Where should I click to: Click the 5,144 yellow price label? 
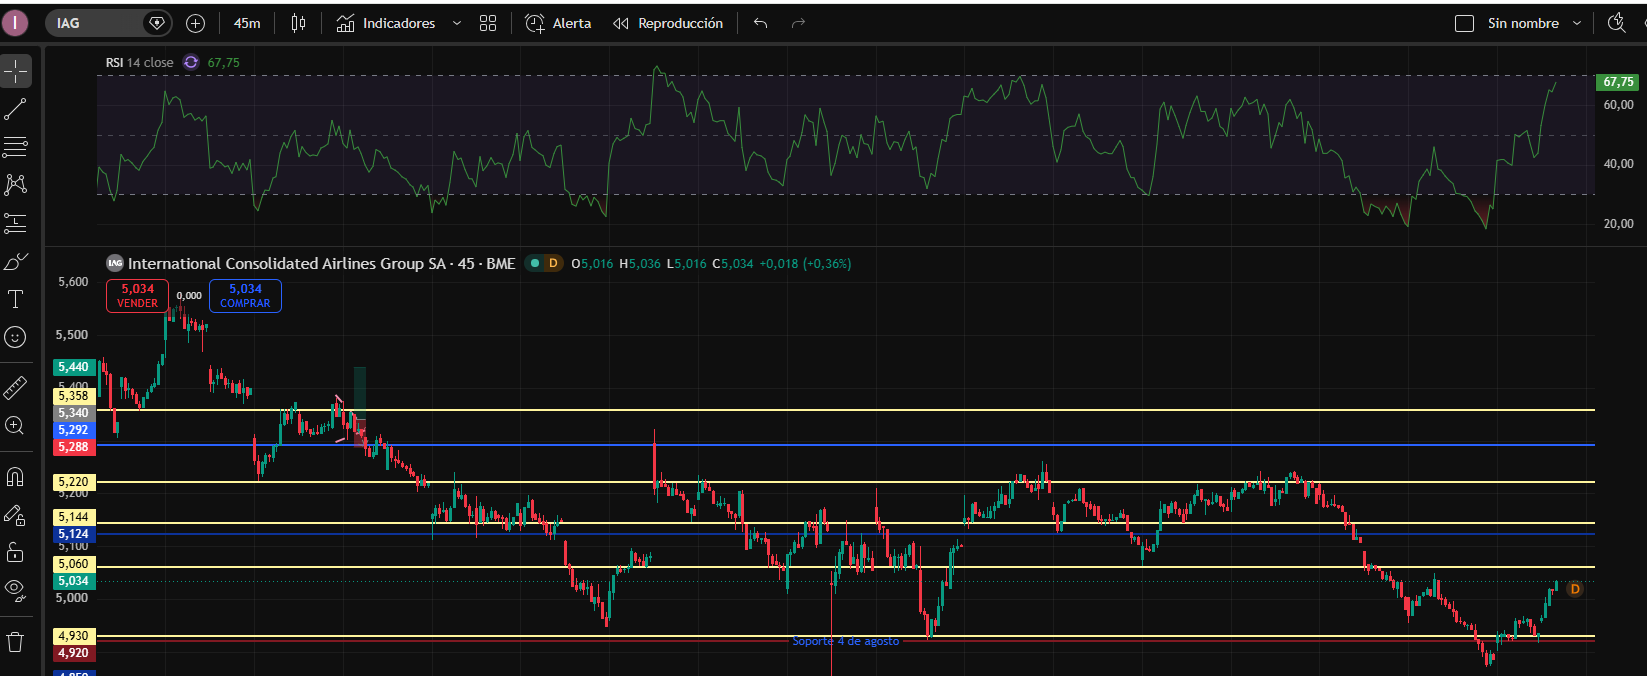point(73,517)
